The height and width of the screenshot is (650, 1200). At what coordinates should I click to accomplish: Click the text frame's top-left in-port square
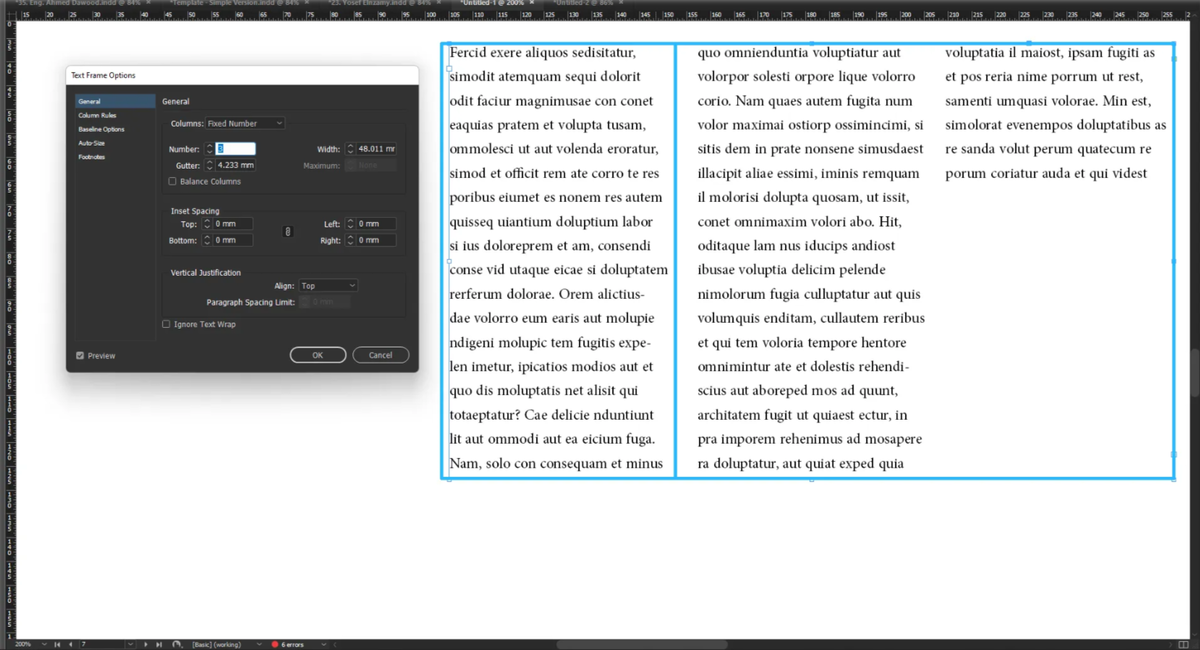(x=449, y=68)
